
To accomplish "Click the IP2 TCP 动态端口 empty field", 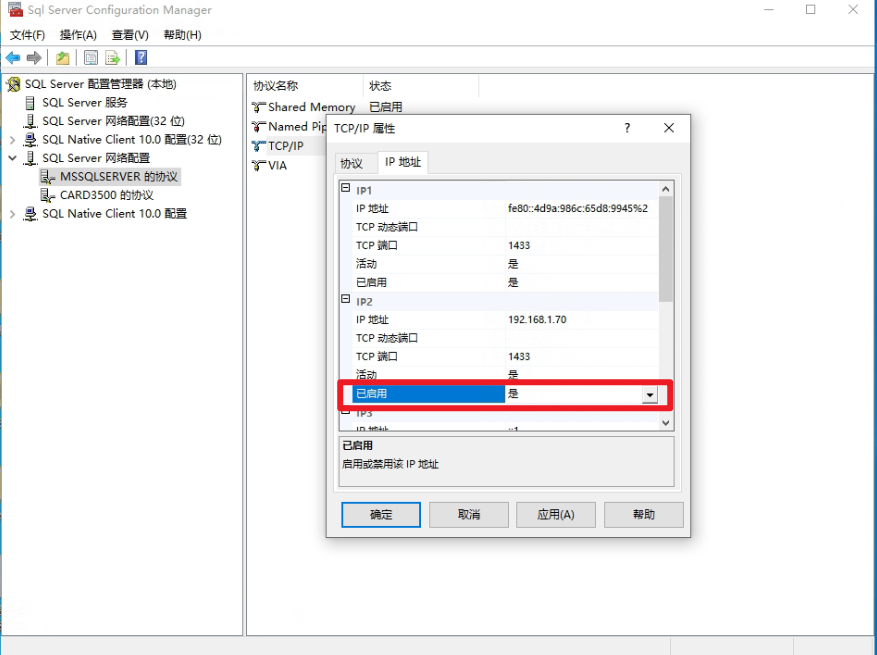I will pyautogui.click(x=582, y=338).
